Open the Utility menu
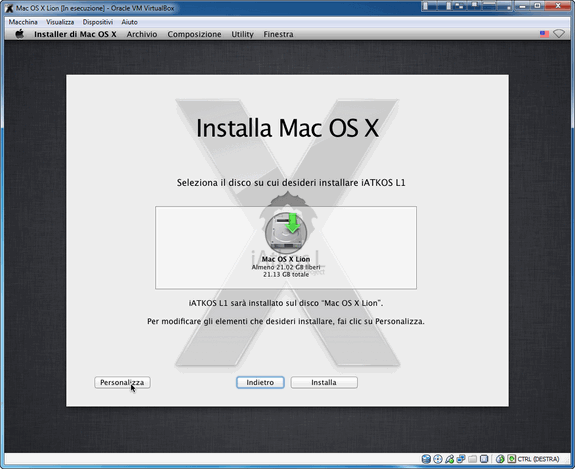Image resolution: width=575 pixels, height=469 pixels. 242,34
